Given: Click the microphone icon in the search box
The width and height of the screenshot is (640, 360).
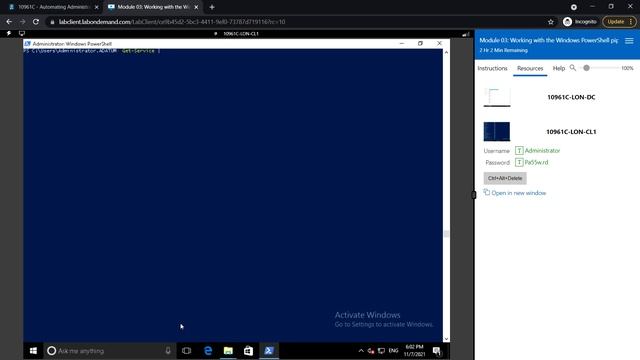Looking at the screenshot, I should [x=168, y=351].
